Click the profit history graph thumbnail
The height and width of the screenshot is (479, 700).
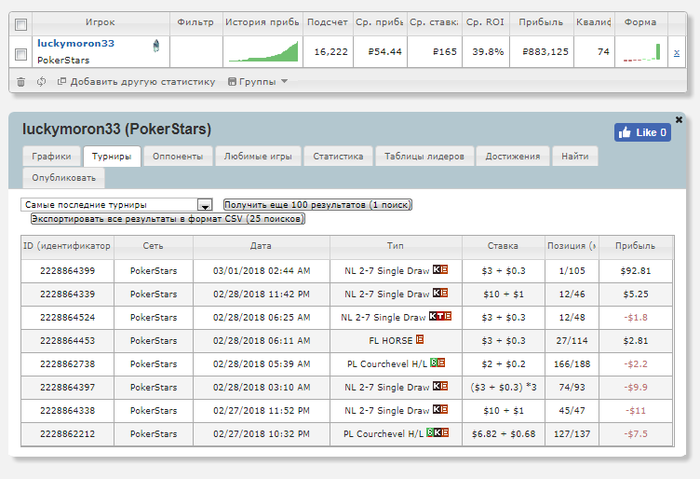263,52
